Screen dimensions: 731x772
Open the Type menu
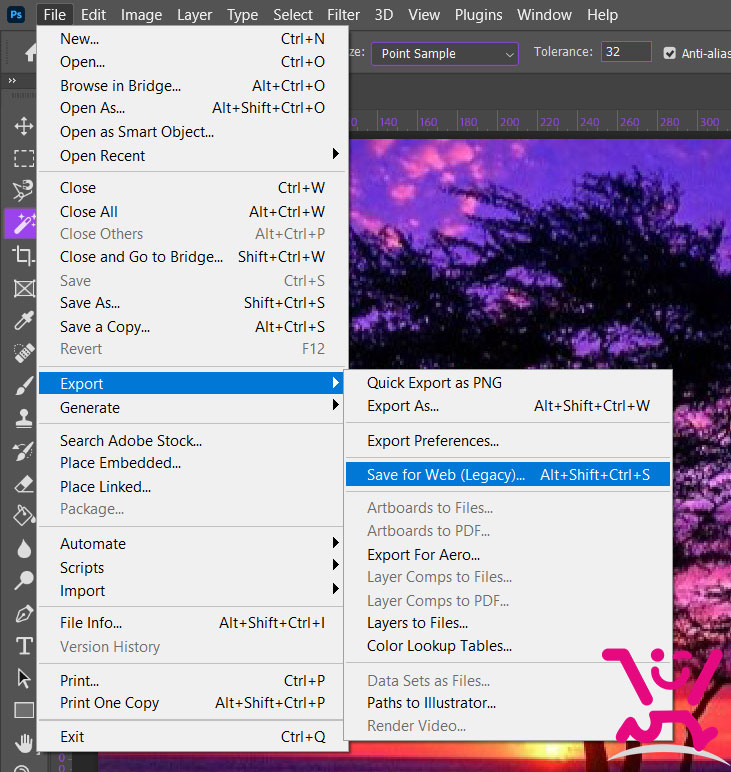242,15
